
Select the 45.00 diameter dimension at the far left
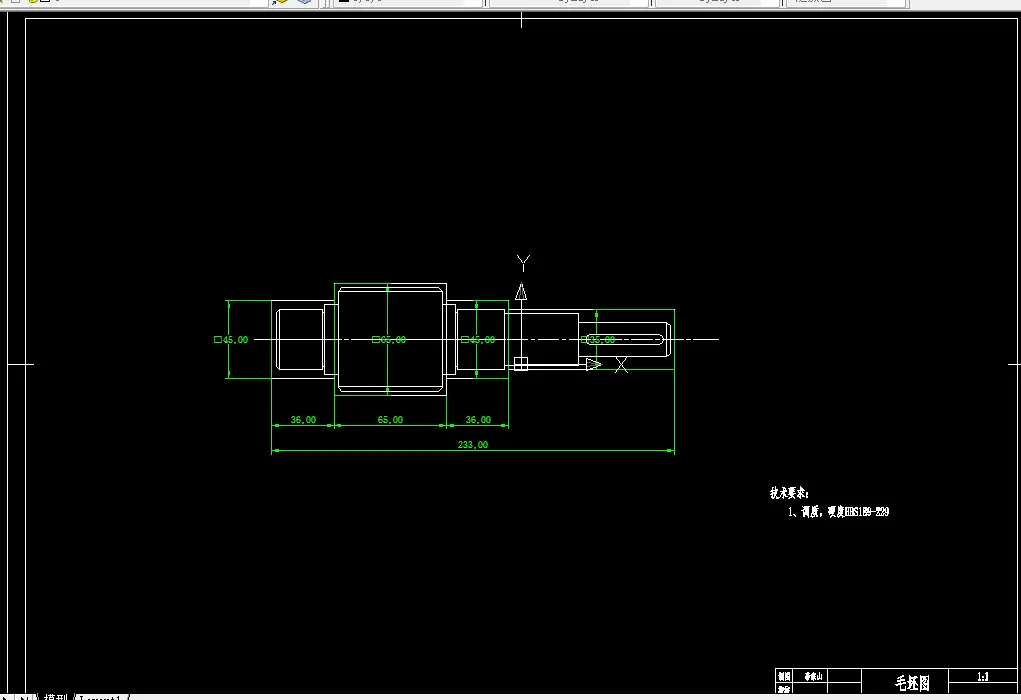(x=231, y=340)
